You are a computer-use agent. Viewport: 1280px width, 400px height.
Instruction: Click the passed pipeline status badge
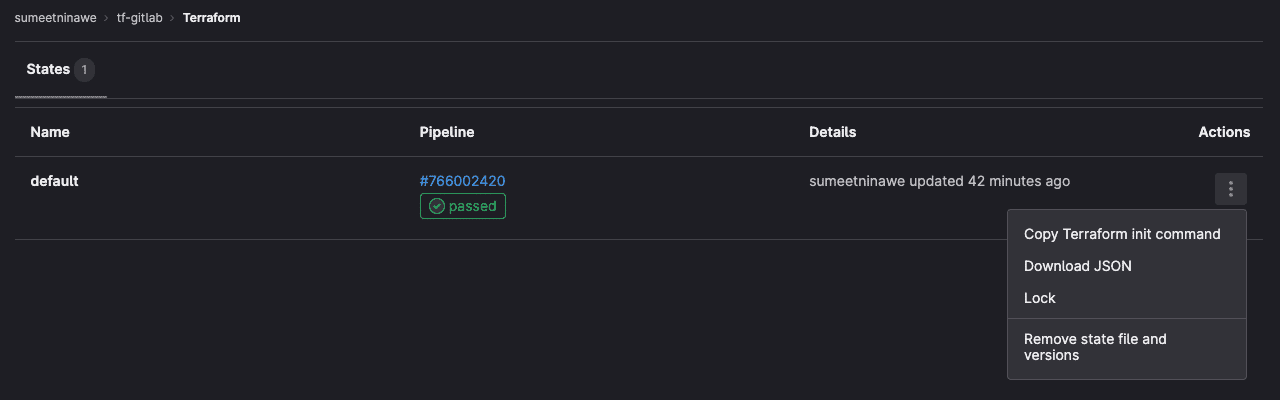[463, 207]
